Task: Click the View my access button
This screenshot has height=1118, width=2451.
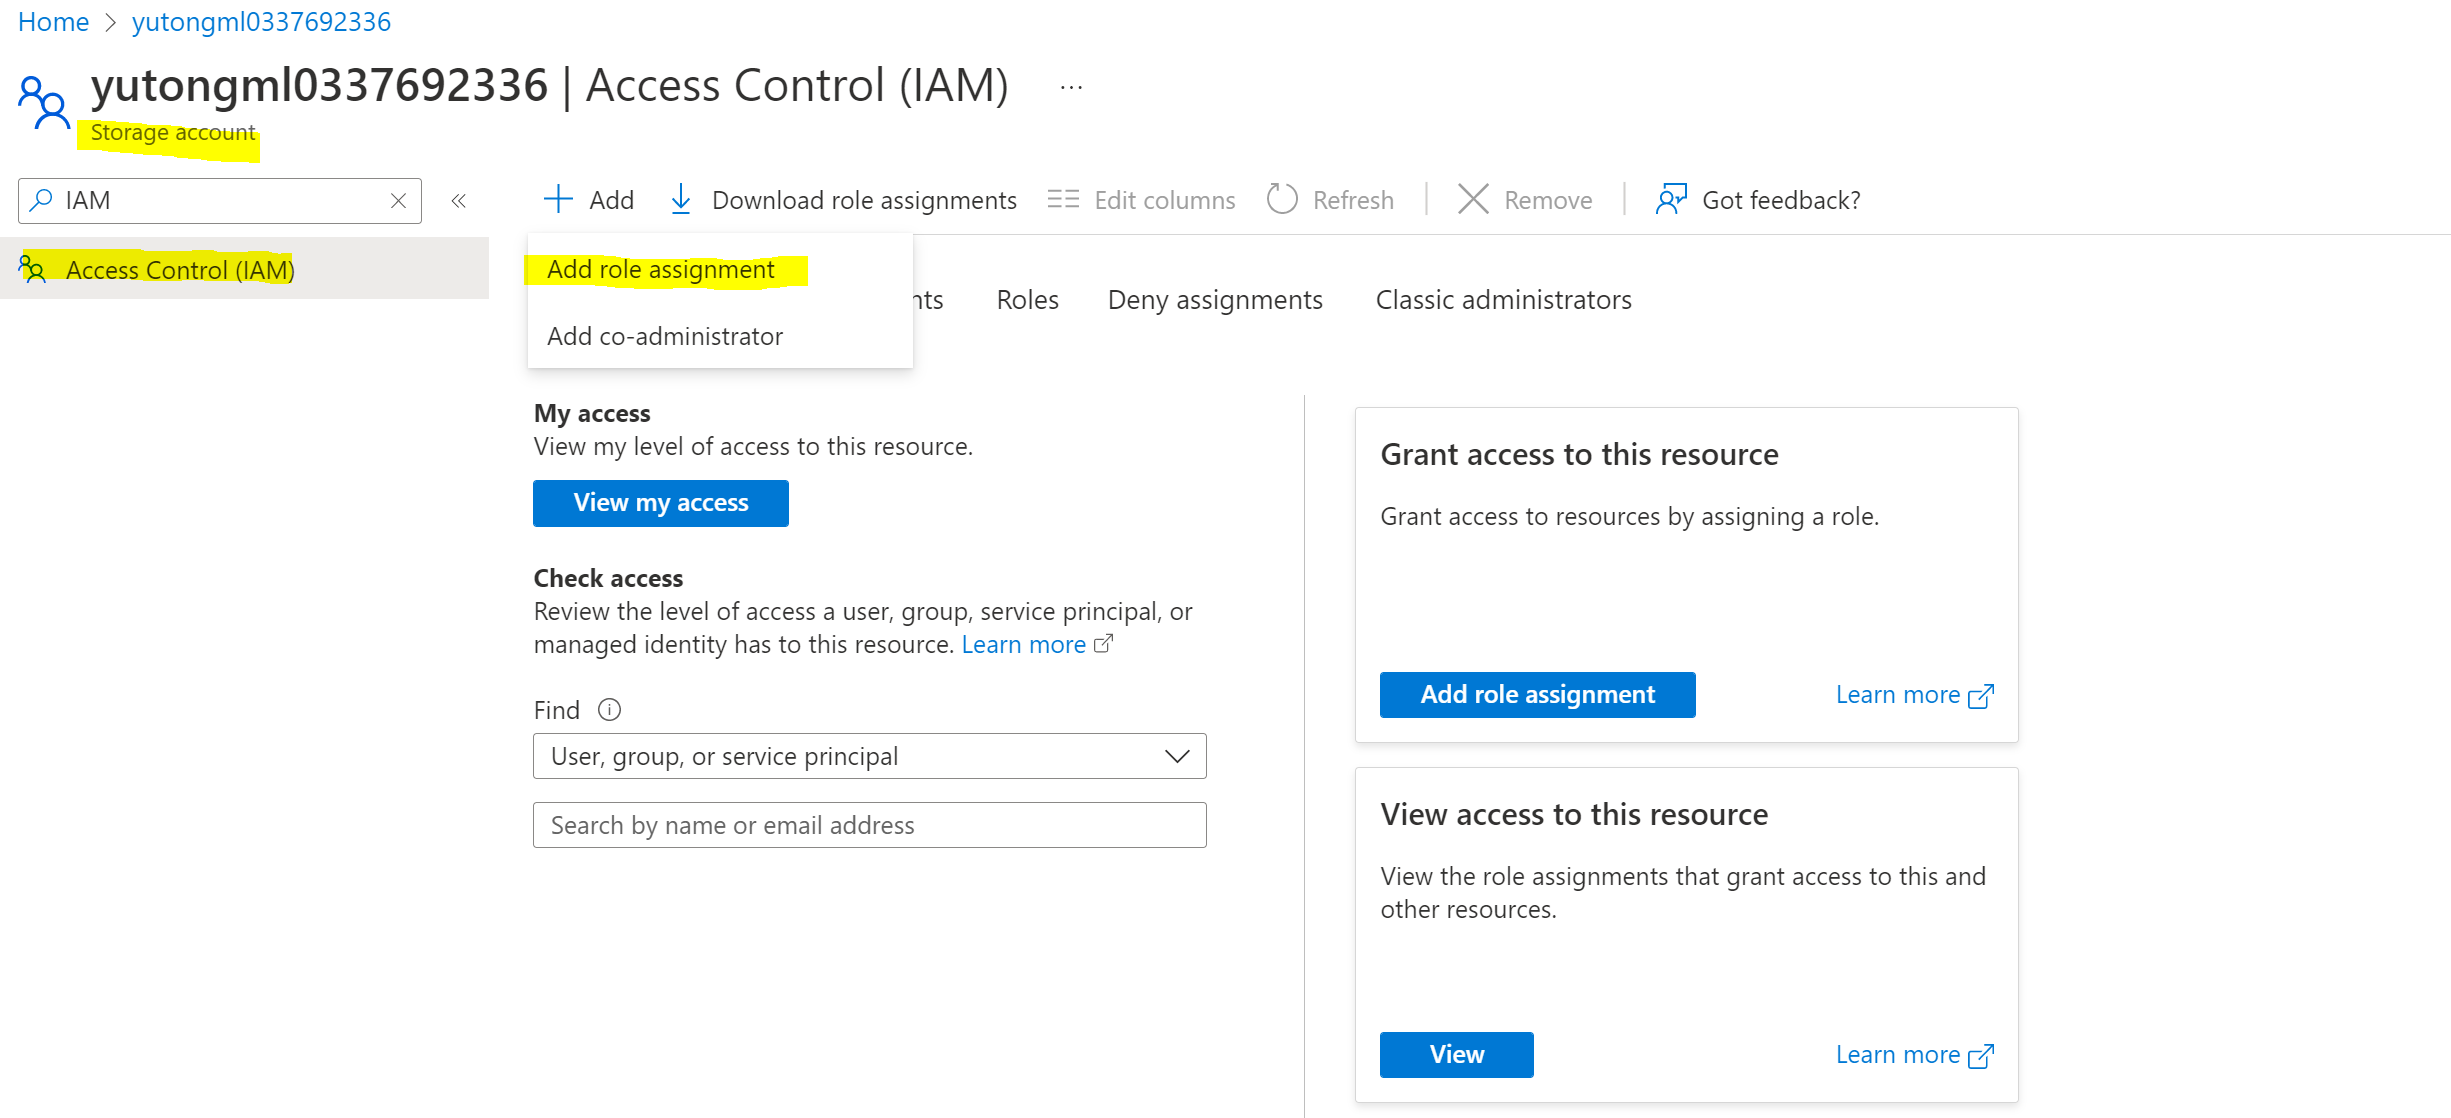Action: [x=661, y=503]
